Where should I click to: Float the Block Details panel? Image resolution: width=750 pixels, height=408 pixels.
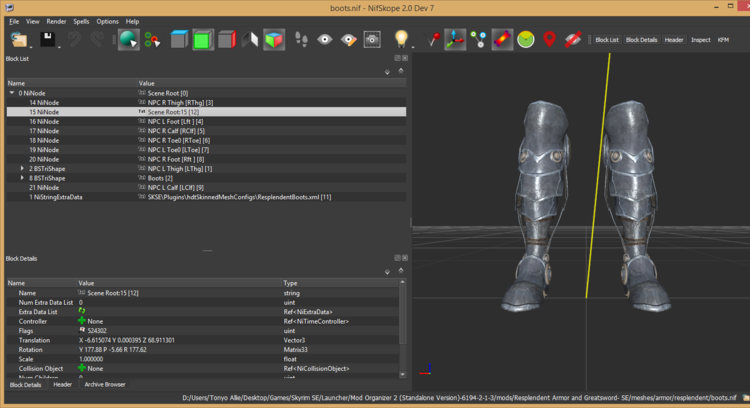click(x=397, y=258)
